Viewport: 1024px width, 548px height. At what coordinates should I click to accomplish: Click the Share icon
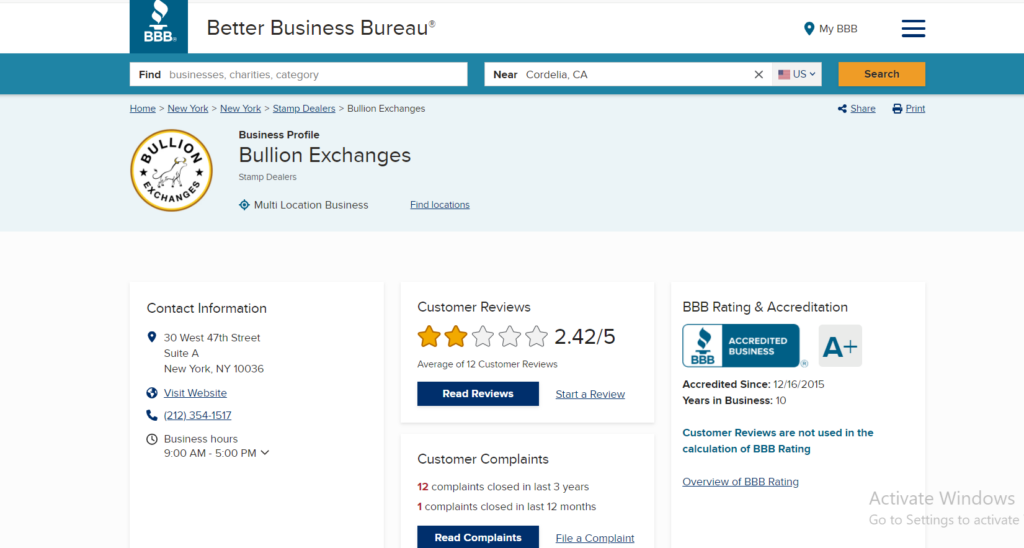842,108
